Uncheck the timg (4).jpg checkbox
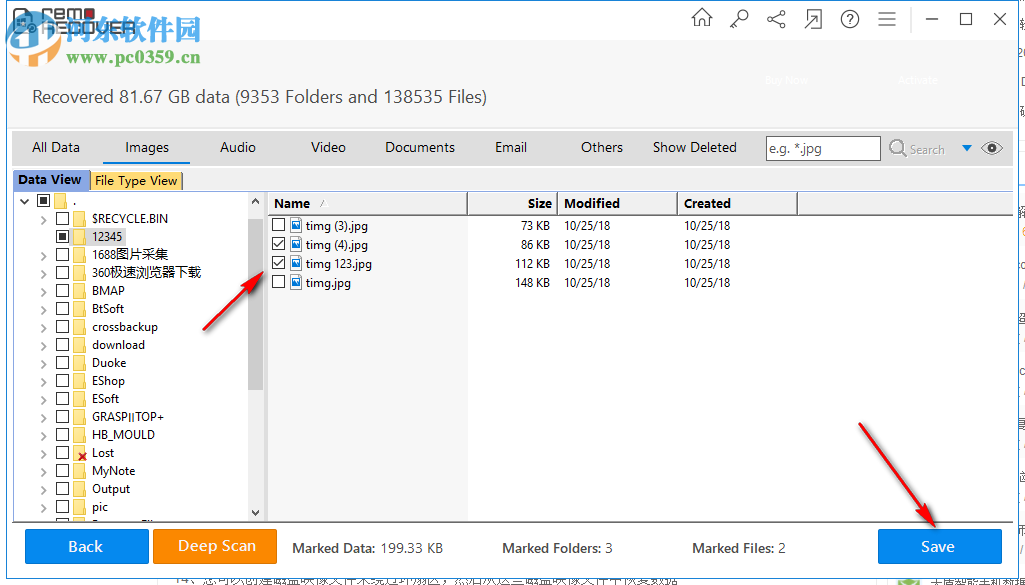The height and width of the screenshot is (585, 1025). pos(278,244)
